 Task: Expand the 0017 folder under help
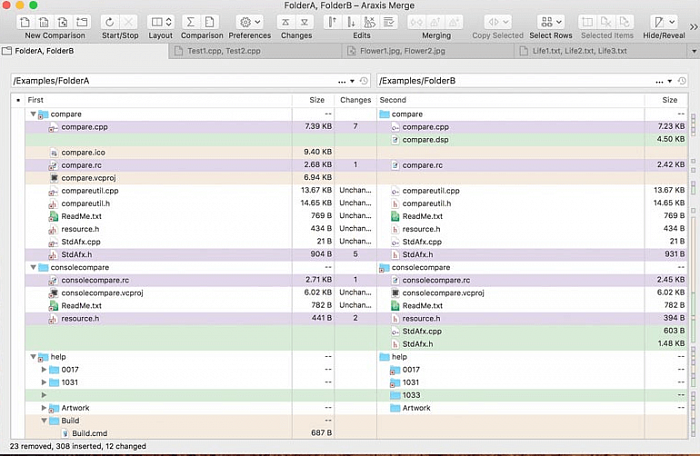click(x=44, y=369)
